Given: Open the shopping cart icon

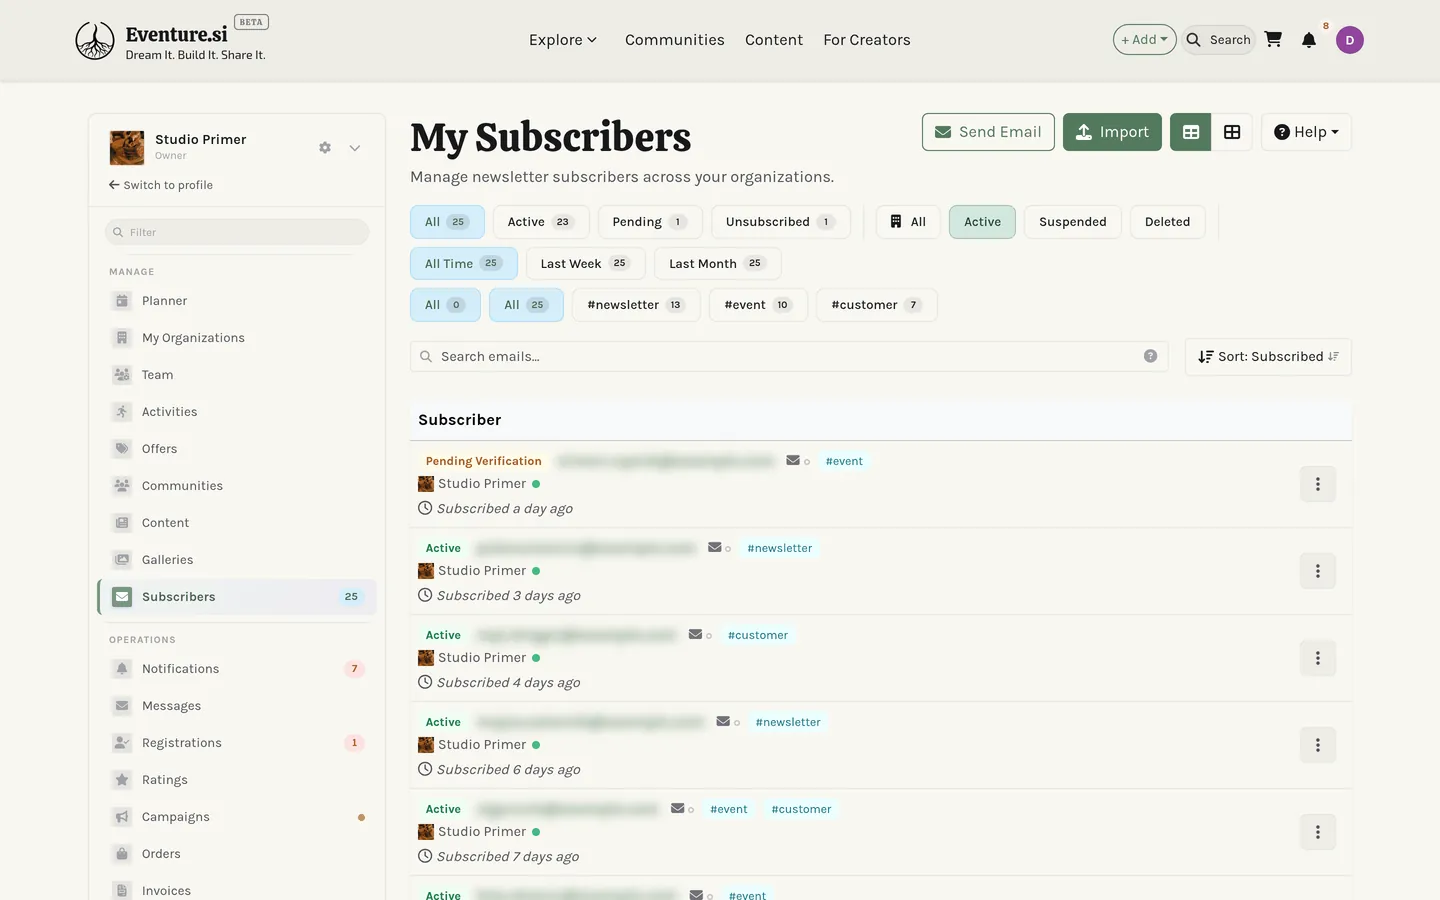Looking at the screenshot, I should point(1273,40).
